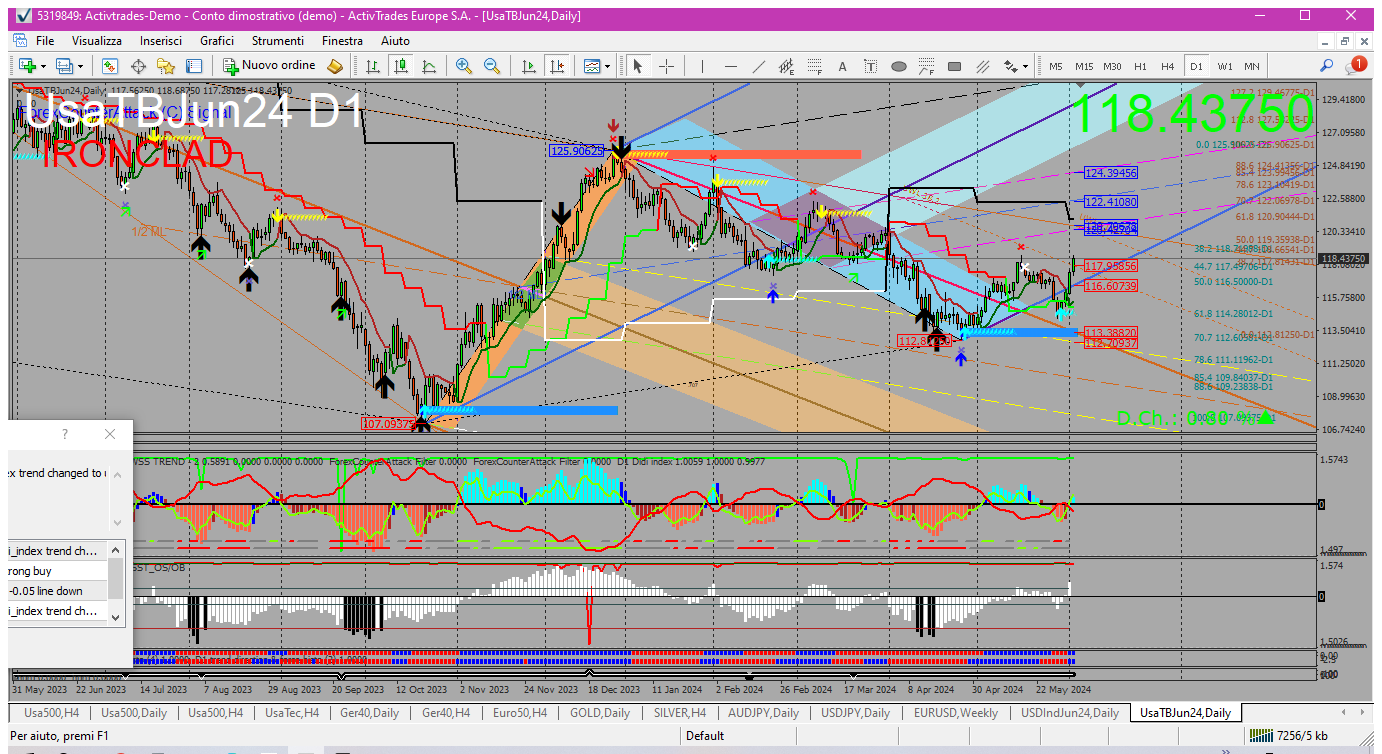
Task: Select the Andrews pitchfork lines tool
Action: [x=983, y=66]
